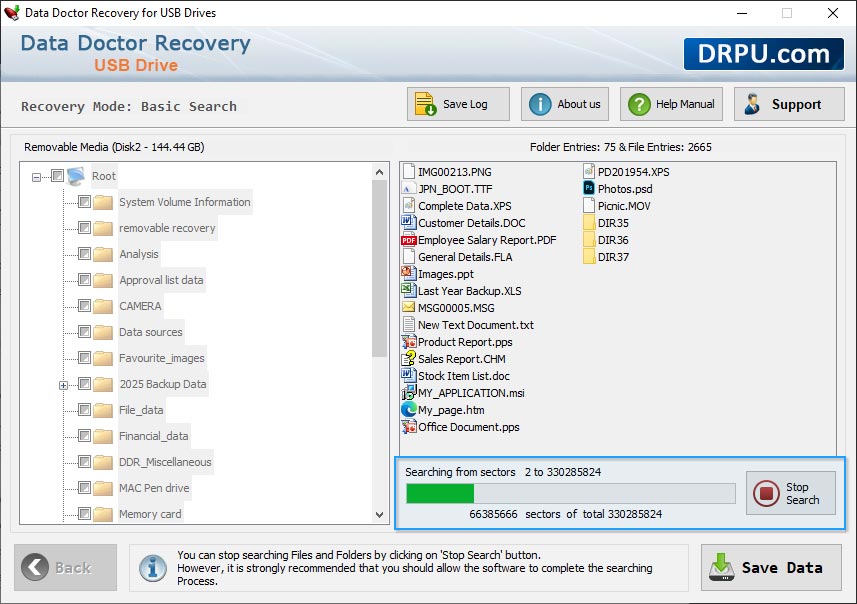Tick the Data sources checkbox

pos(84,331)
